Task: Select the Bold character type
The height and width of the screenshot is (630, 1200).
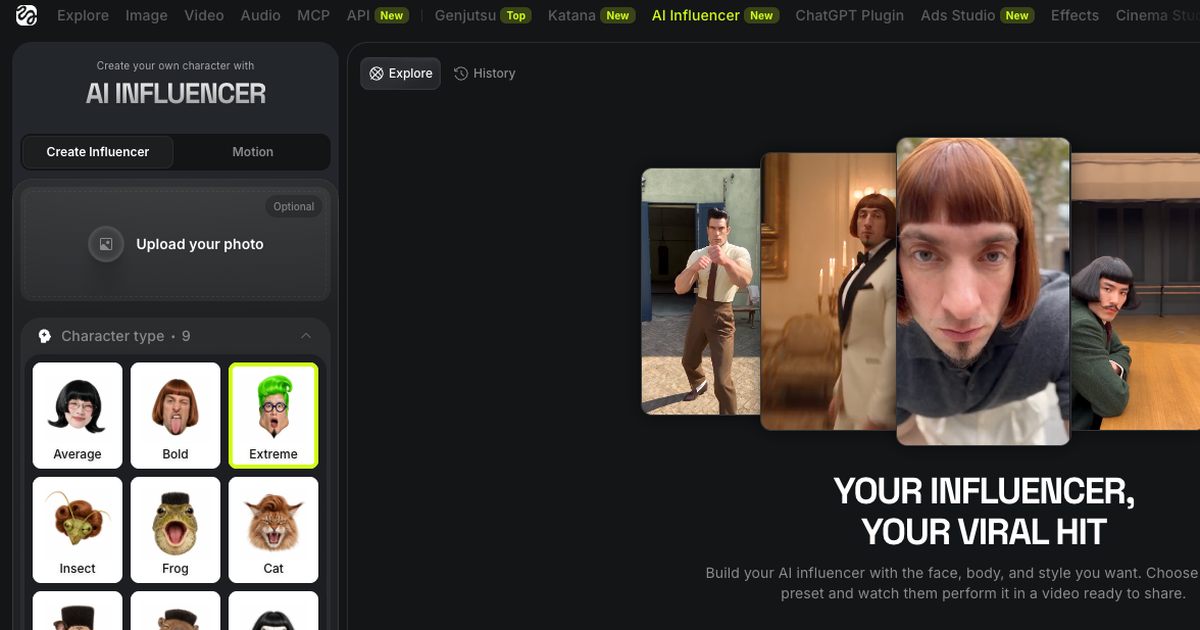Action: (x=176, y=415)
